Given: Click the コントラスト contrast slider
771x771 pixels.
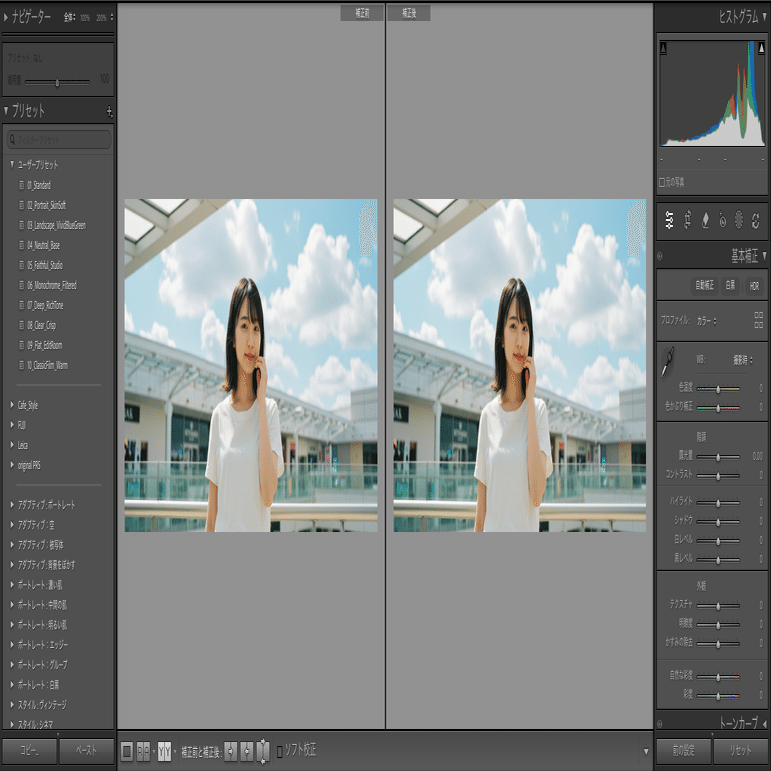Looking at the screenshot, I should (x=718, y=475).
